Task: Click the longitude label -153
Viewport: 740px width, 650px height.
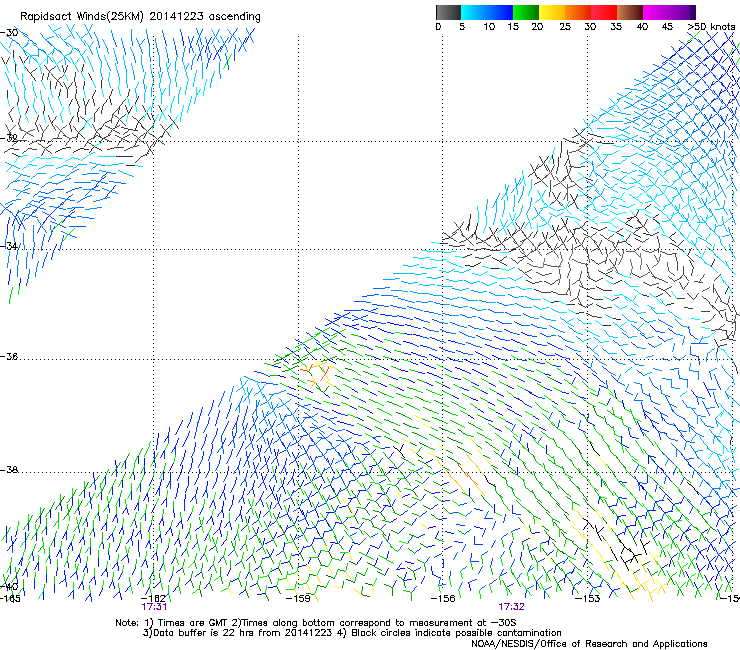Action: point(588,599)
